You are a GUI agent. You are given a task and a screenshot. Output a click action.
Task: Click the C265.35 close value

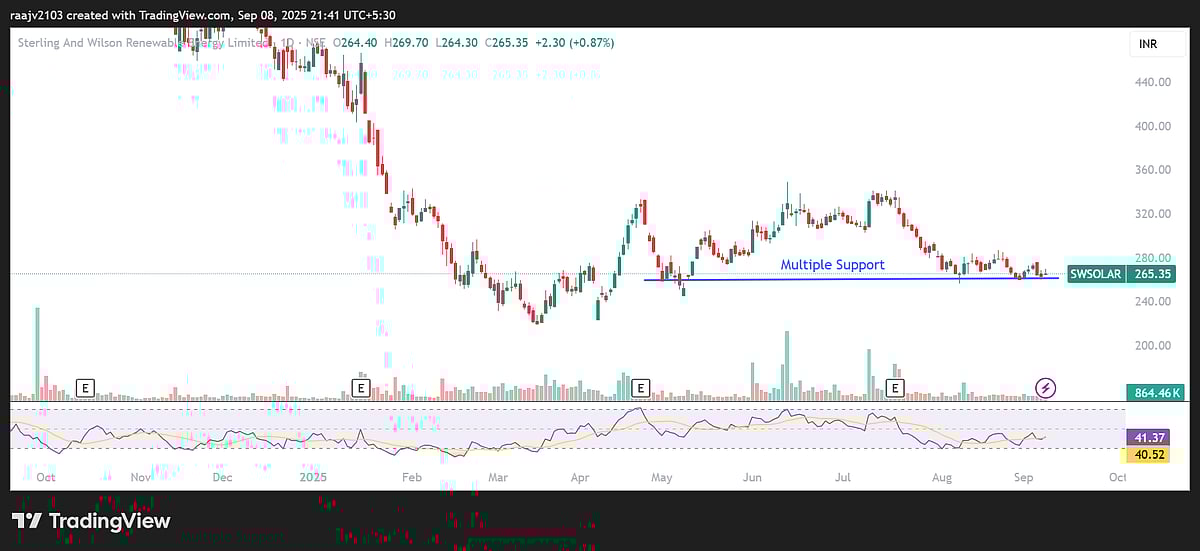tap(508, 43)
